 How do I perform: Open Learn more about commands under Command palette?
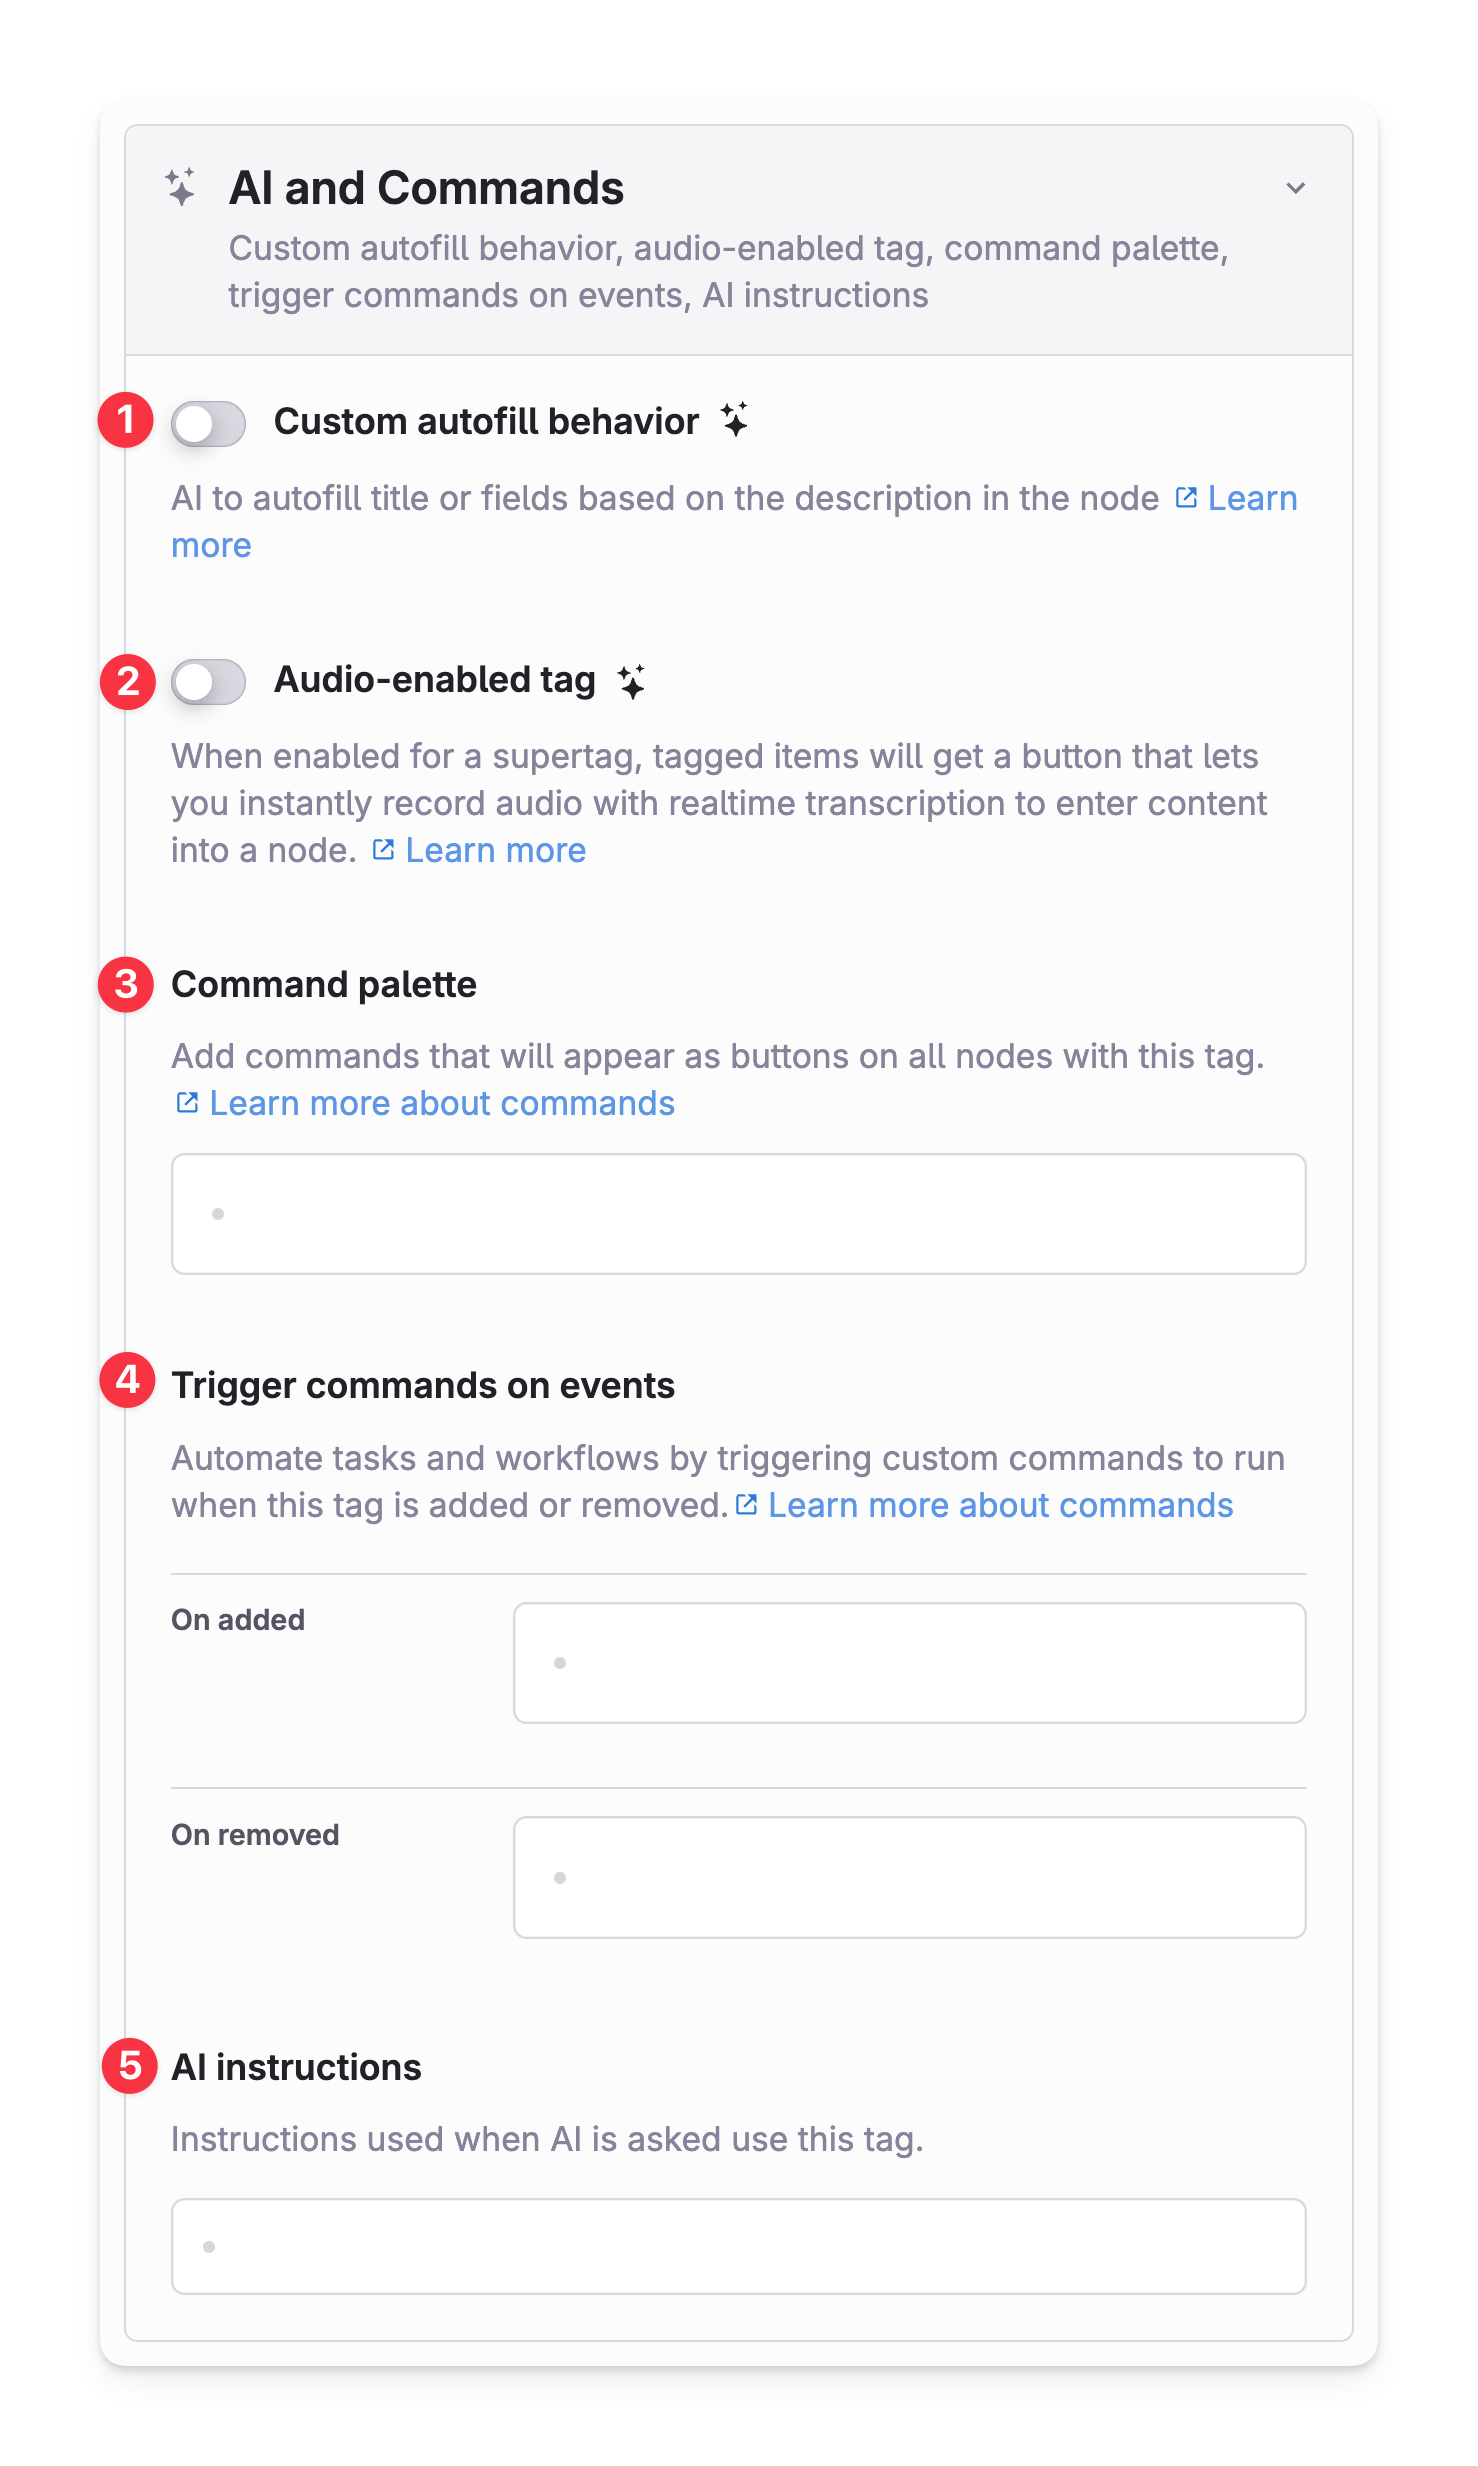coord(442,1103)
